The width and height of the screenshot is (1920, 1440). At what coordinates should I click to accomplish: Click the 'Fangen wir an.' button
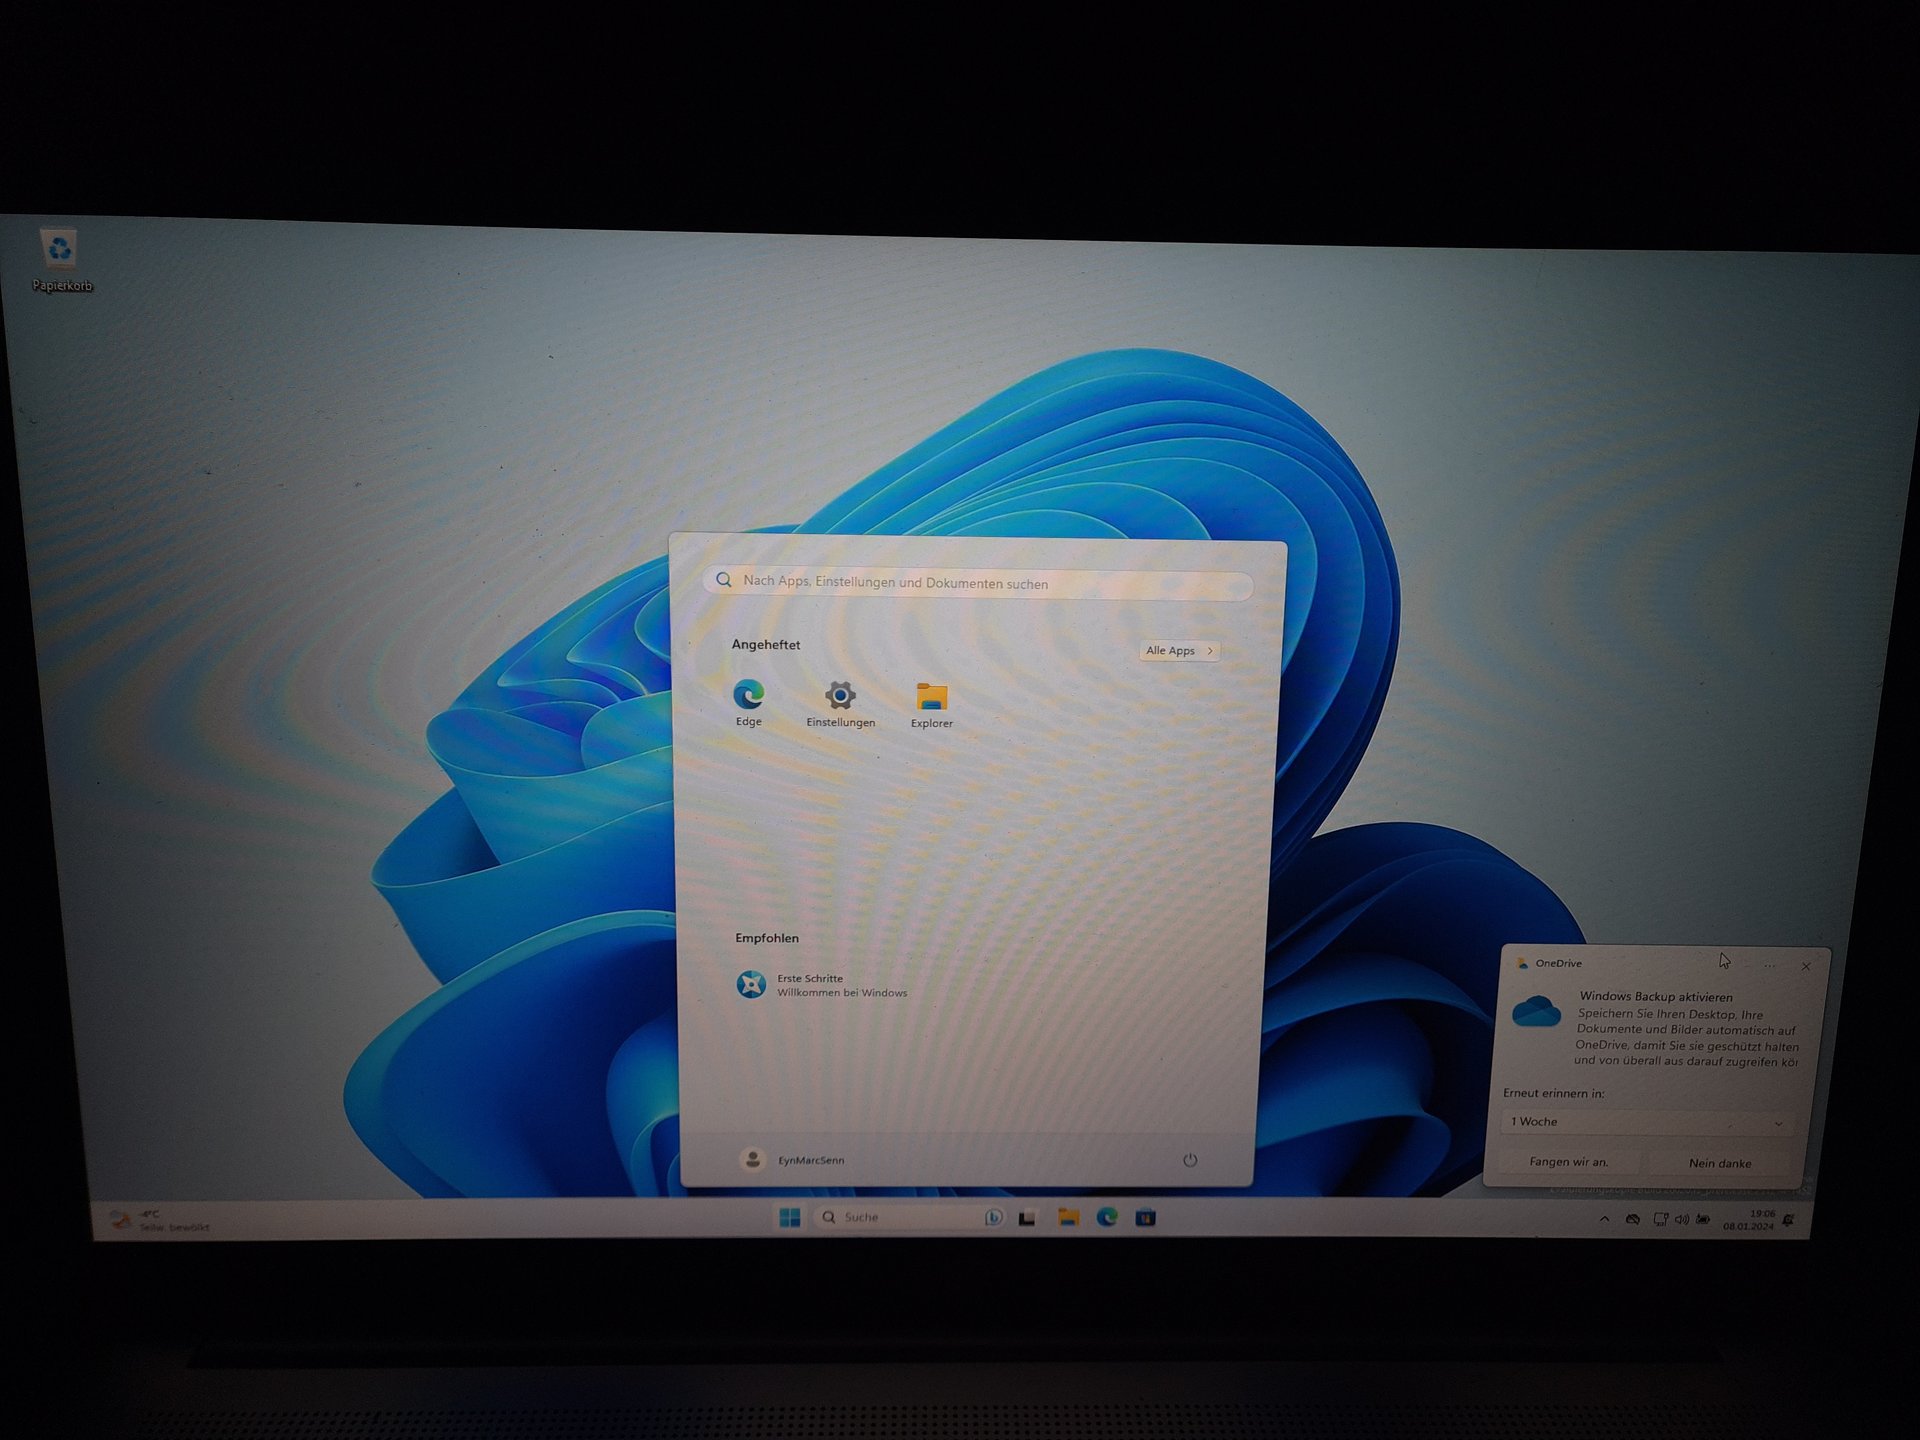tap(1568, 1162)
